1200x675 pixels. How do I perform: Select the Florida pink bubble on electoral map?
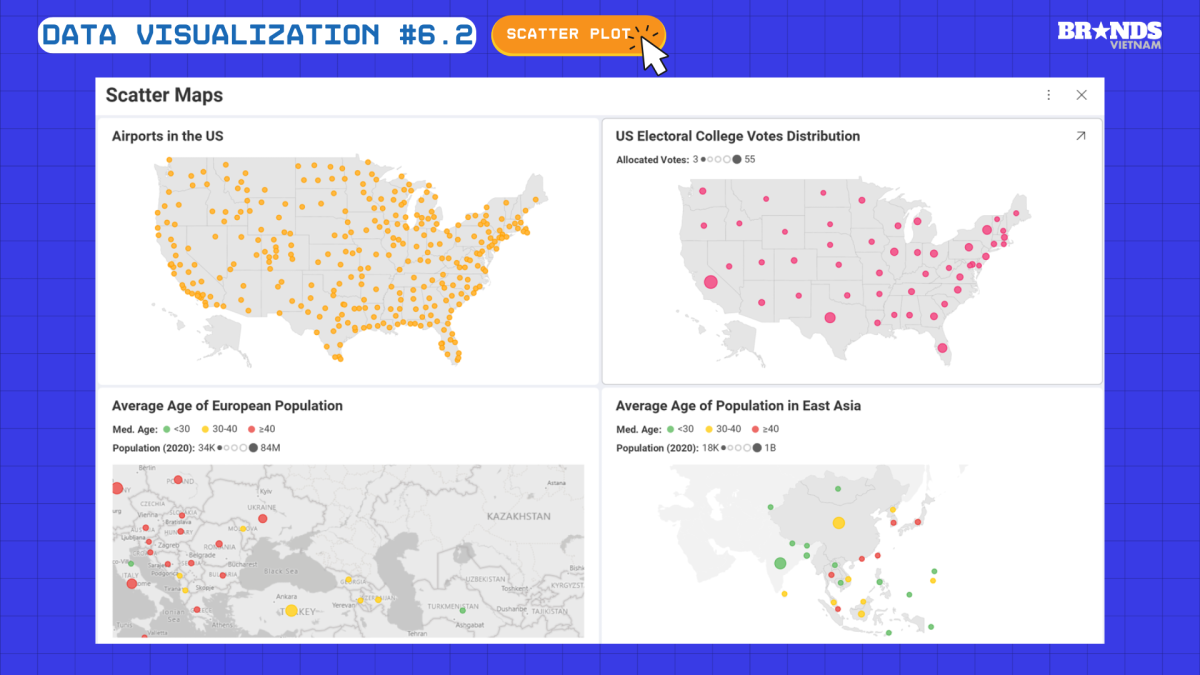click(x=942, y=349)
